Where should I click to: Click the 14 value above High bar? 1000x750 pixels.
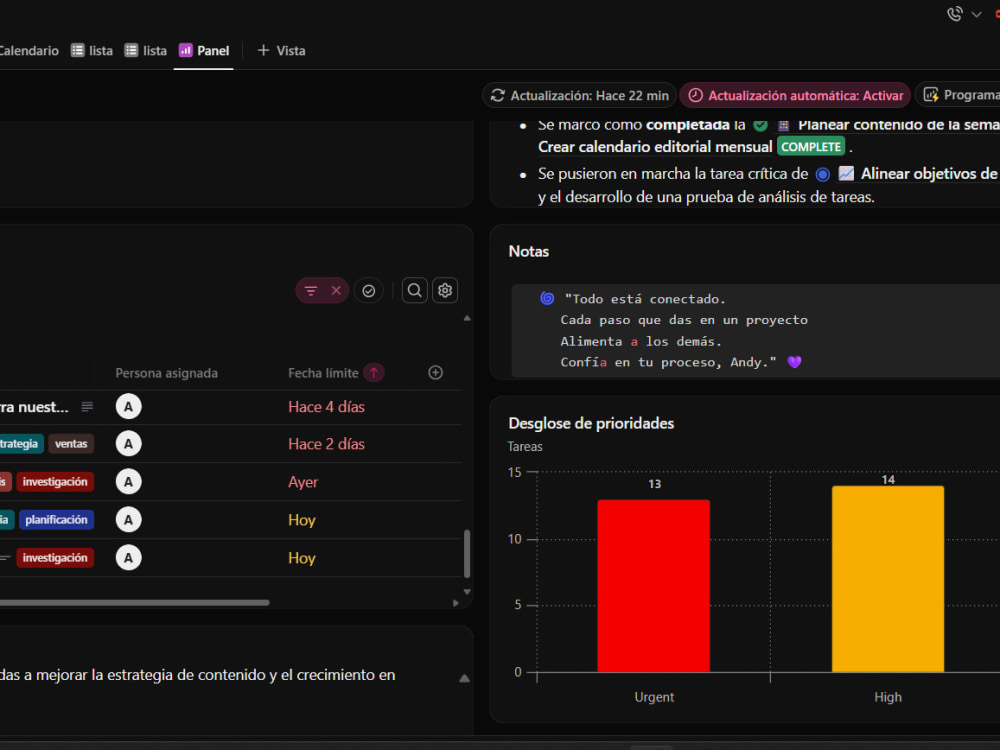pyautogui.click(x=888, y=480)
